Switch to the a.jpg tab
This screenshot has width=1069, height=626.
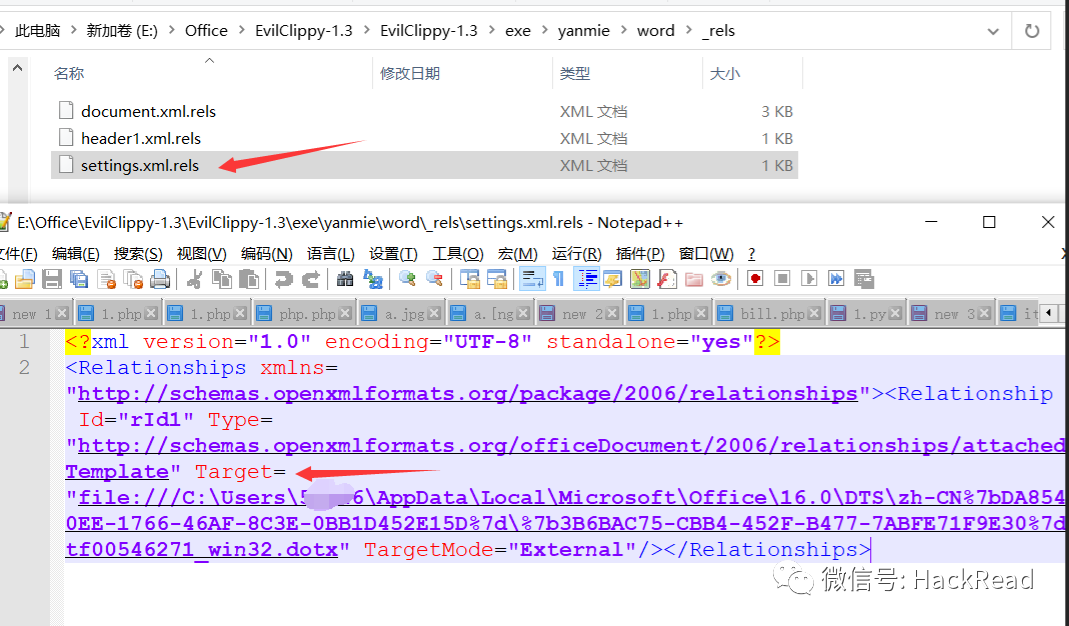[x=402, y=314]
